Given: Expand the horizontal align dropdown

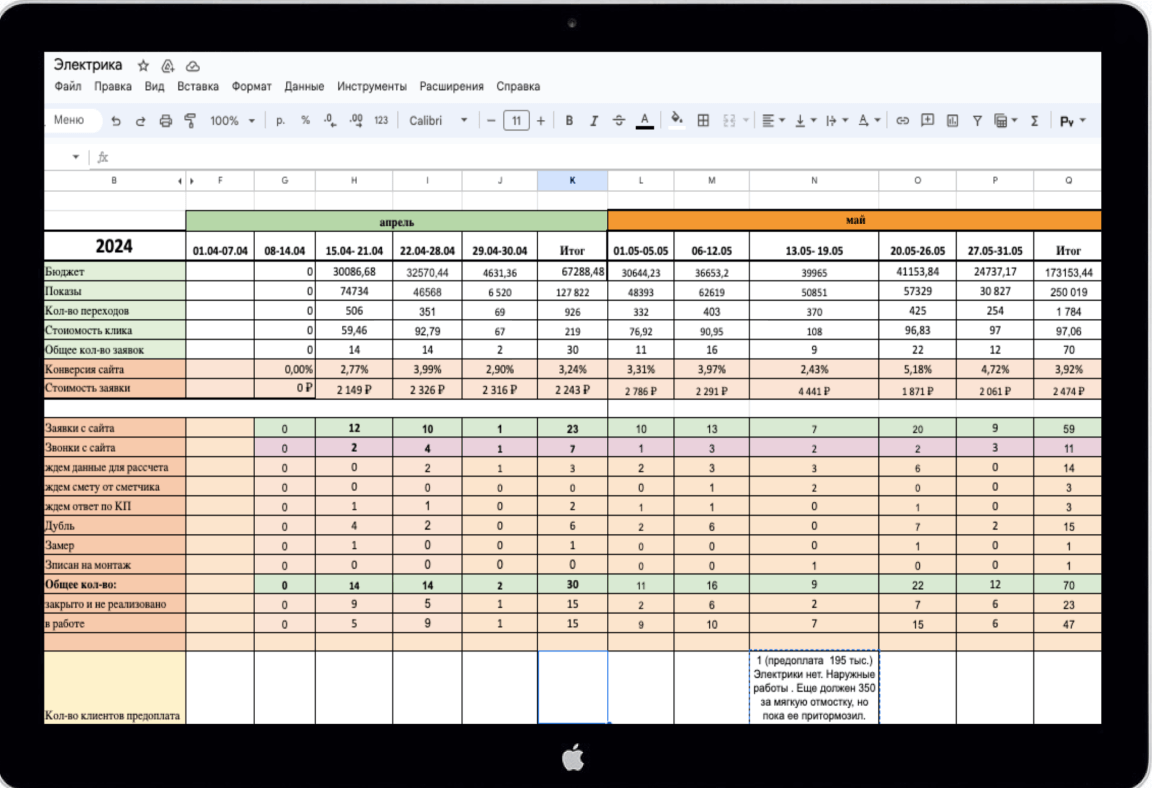Looking at the screenshot, I should pyautogui.click(x=773, y=121).
